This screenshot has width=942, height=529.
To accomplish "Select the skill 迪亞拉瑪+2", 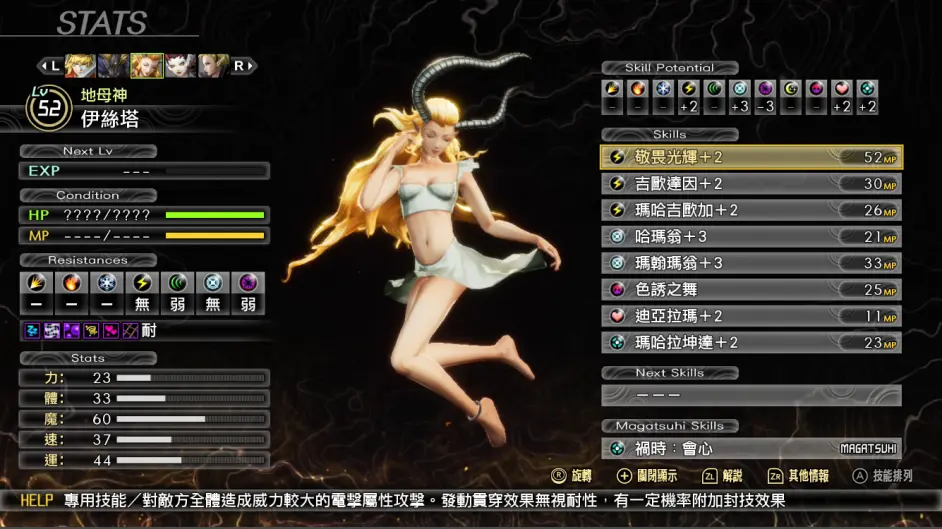I will point(752,316).
